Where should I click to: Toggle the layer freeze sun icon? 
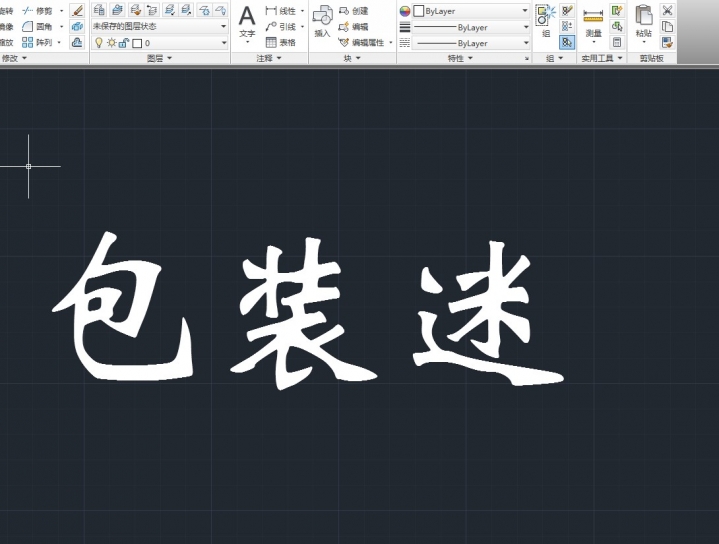coord(111,43)
